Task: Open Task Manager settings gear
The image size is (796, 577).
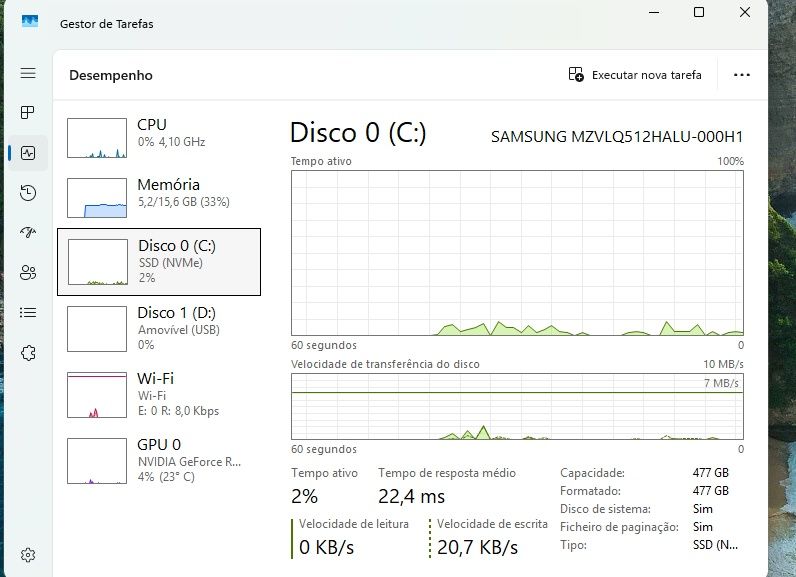Action: (x=28, y=555)
